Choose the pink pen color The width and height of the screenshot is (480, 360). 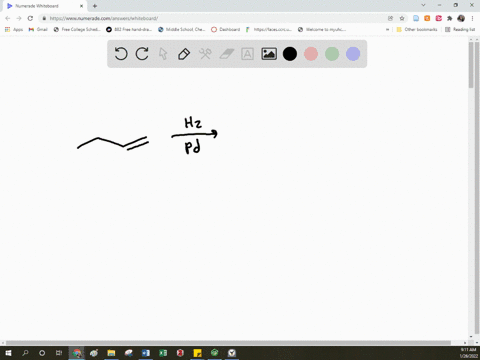pos(311,54)
